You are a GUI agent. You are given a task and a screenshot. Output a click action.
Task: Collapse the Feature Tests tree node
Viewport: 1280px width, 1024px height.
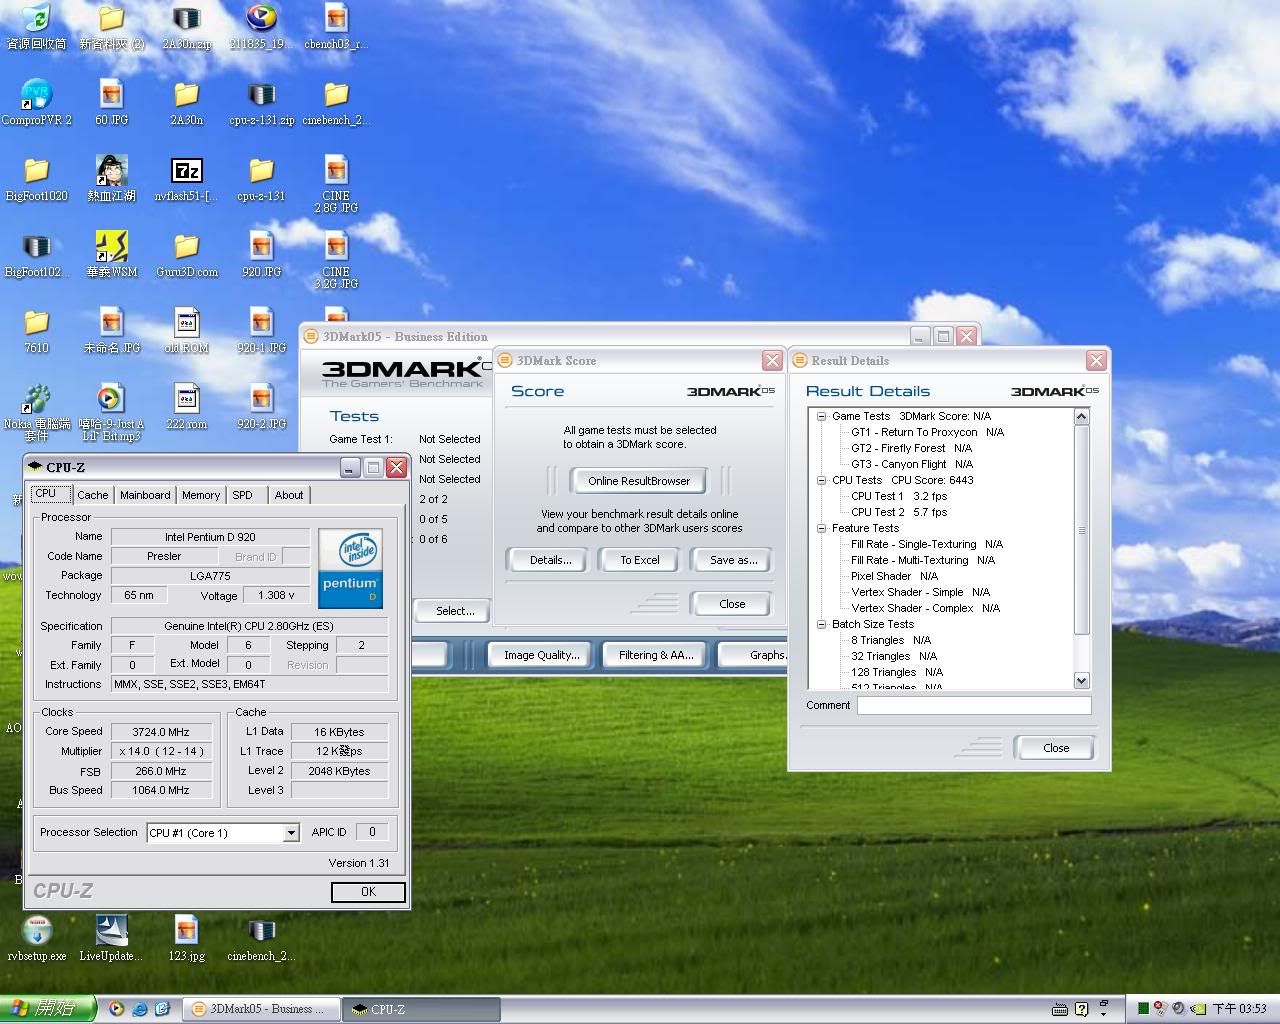point(821,528)
